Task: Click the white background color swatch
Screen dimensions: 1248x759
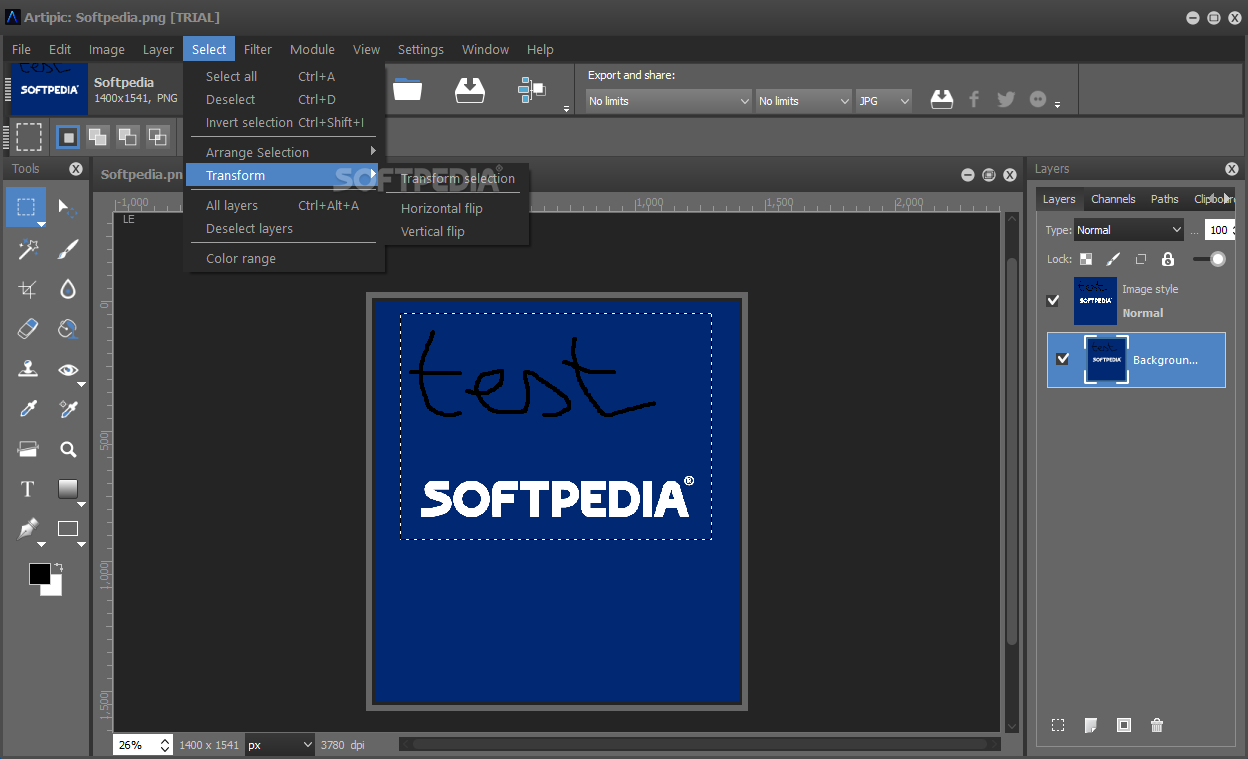Action: pyautogui.click(x=54, y=588)
